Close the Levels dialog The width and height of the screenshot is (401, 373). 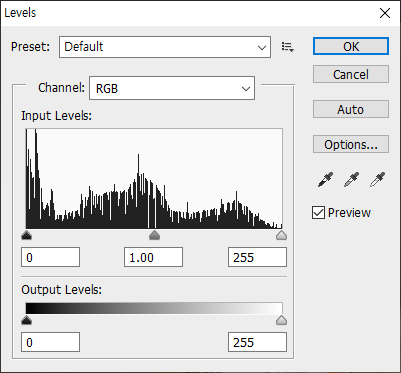tap(385, 13)
